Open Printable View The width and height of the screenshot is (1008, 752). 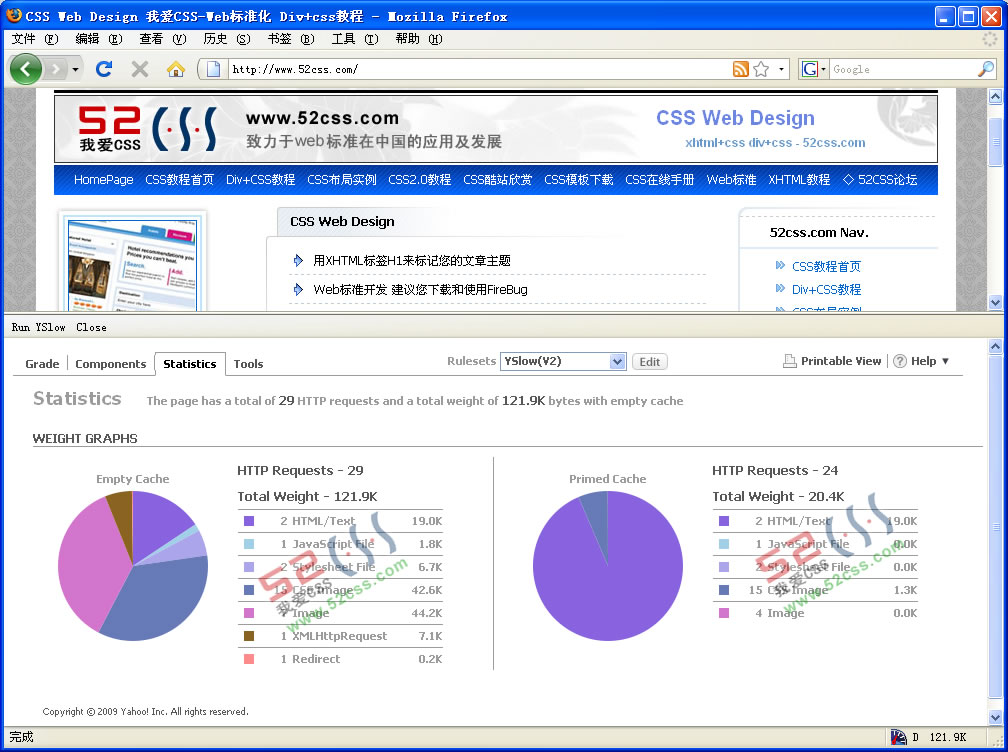(x=841, y=361)
